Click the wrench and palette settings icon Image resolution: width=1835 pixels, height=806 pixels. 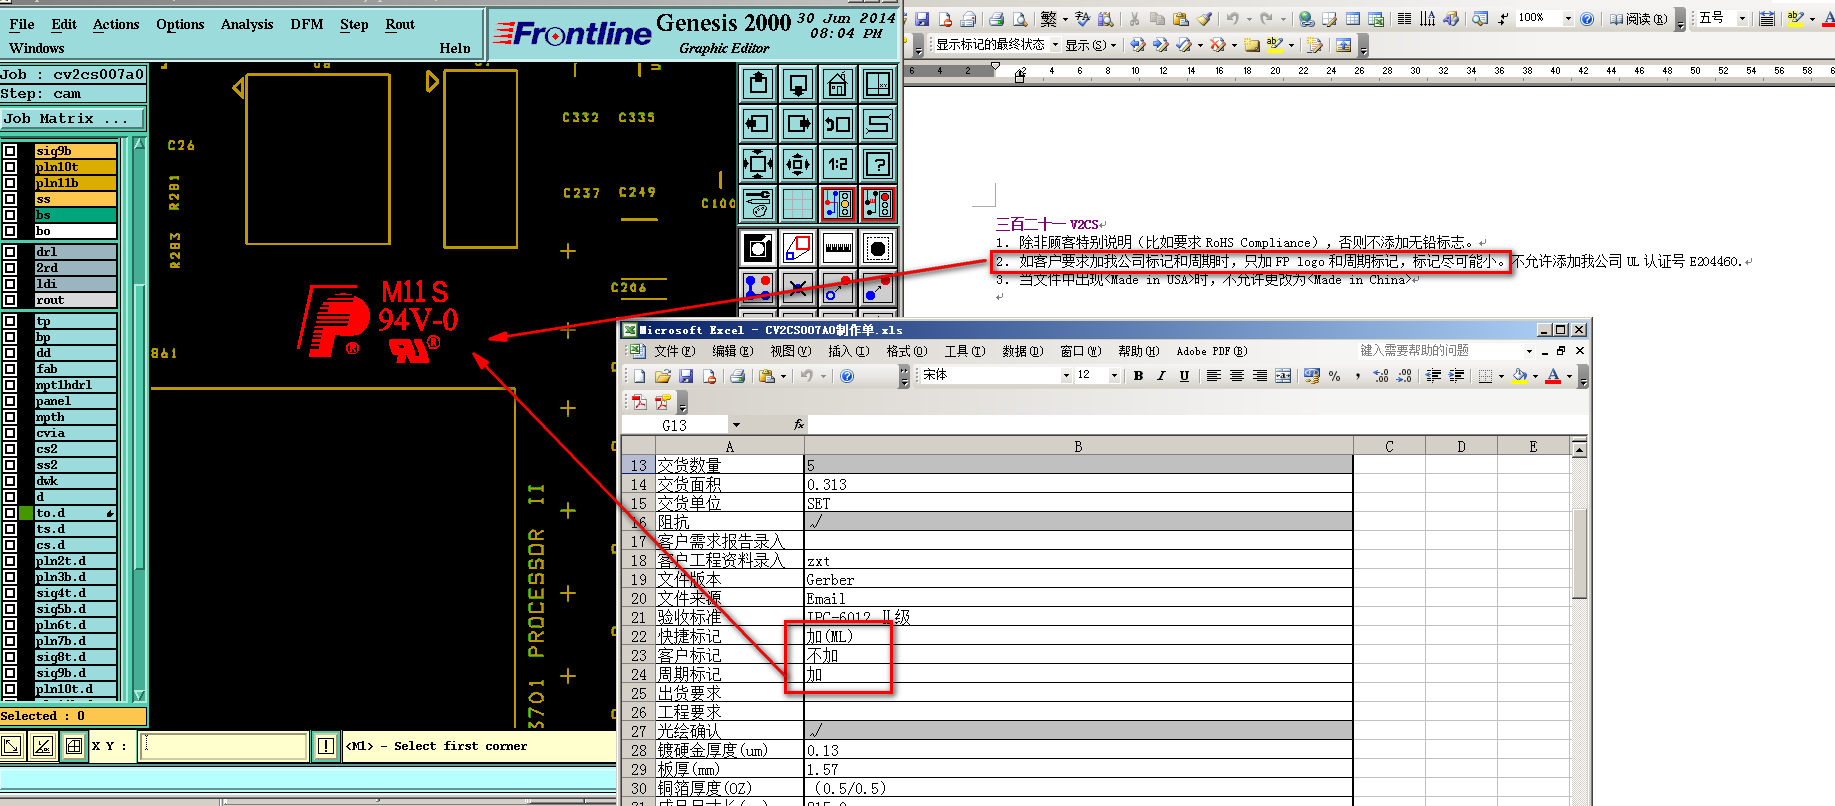tap(758, 204)
